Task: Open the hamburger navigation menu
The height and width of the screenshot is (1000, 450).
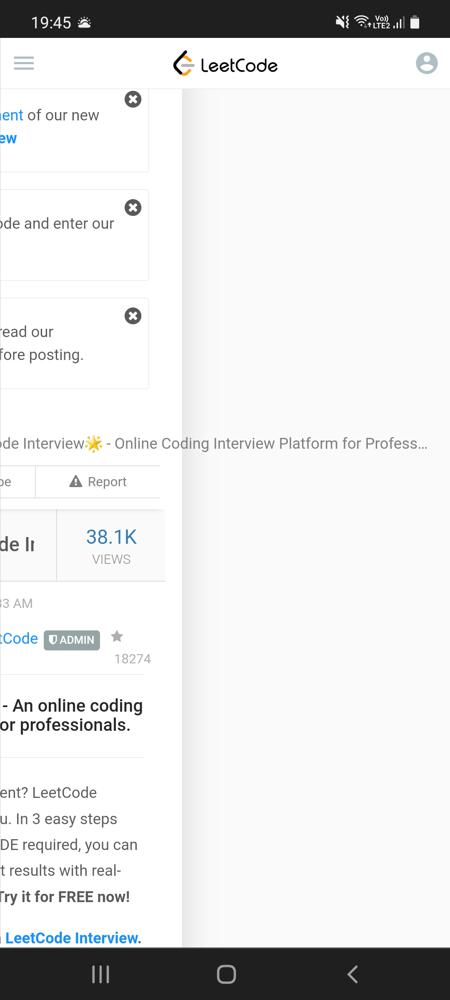Action: (24, 62)
